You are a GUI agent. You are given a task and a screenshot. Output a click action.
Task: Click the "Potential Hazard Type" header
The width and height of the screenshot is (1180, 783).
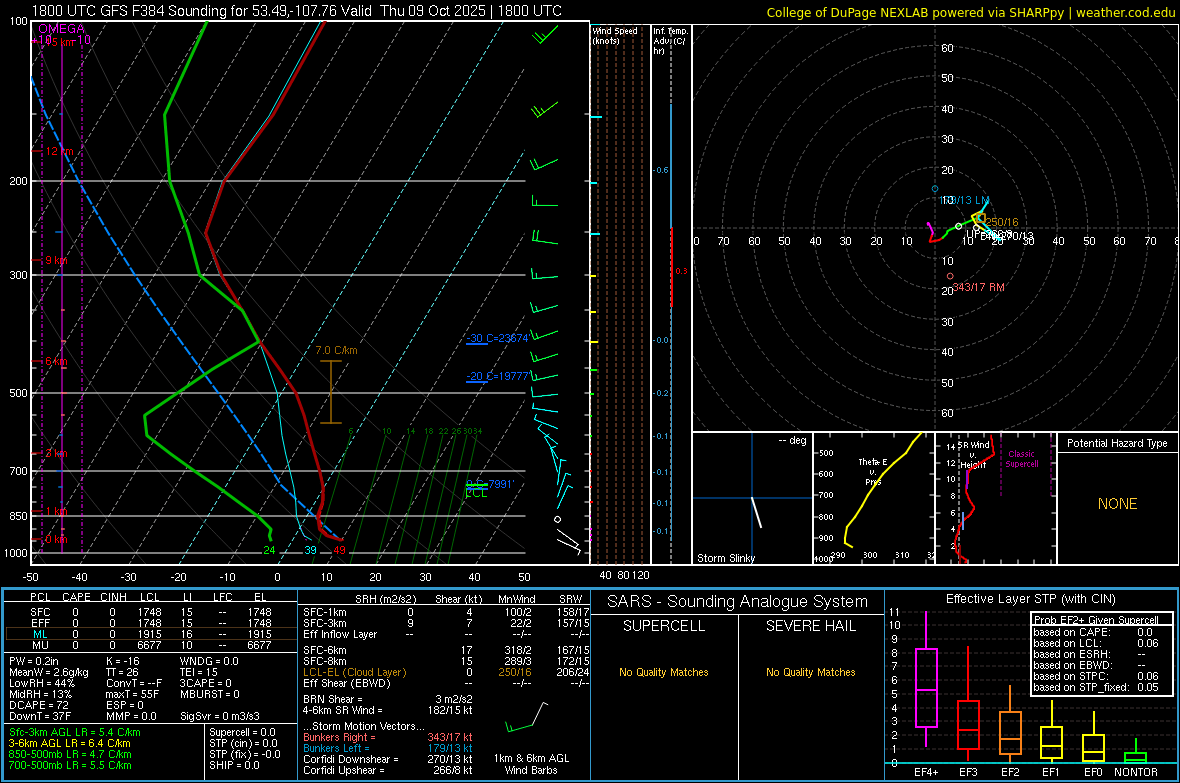tap(1117, 443)
